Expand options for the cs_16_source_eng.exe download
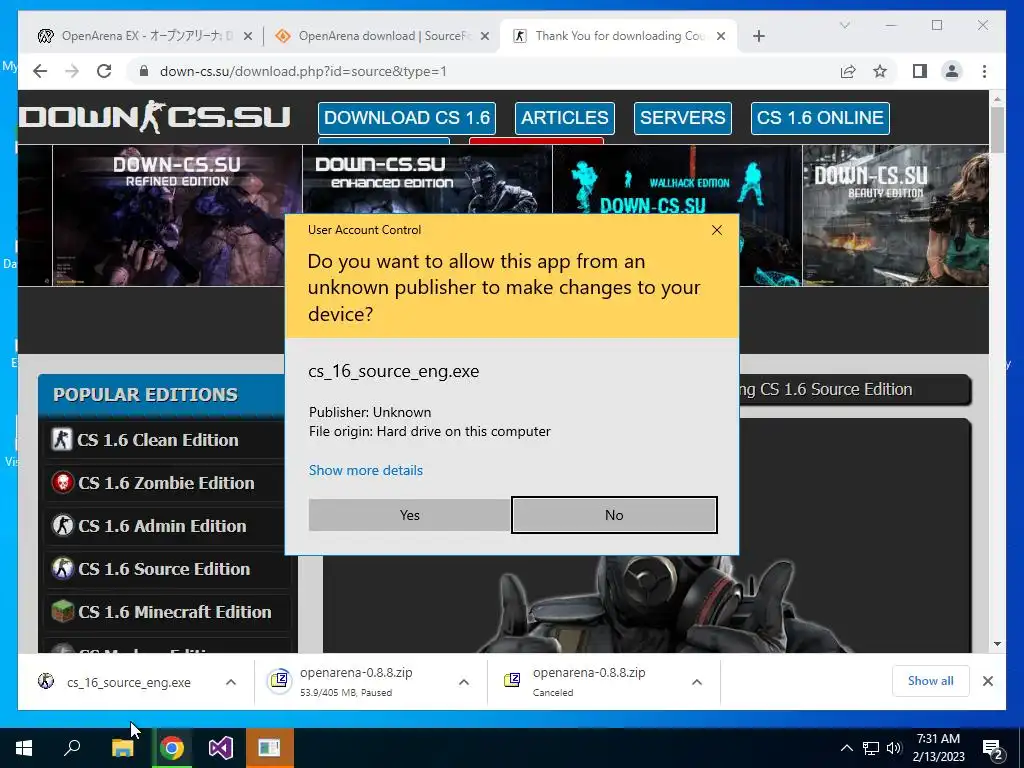 (x=231, y=682)
